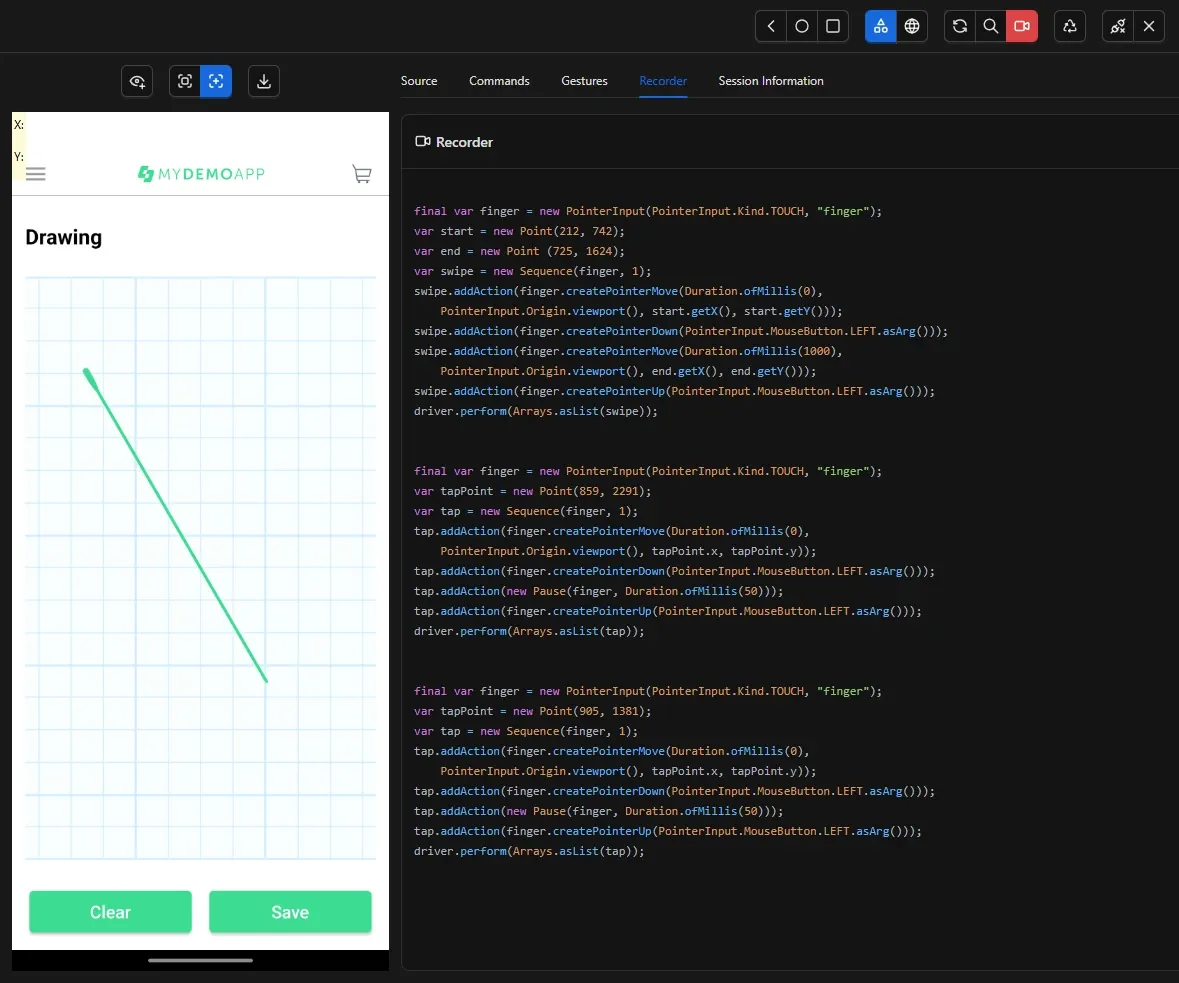
Task: Toggle element handles eye icon
Action: pyautogui.click(x=137, y=81)
